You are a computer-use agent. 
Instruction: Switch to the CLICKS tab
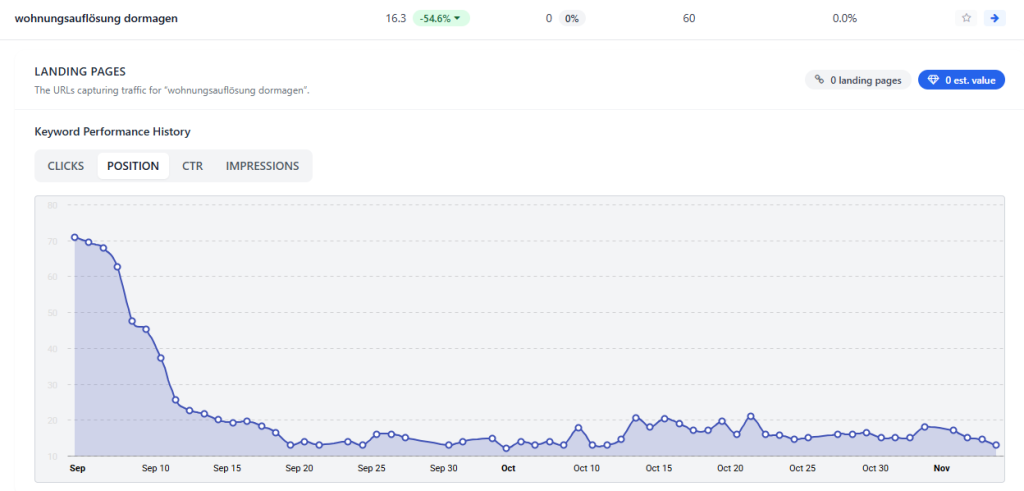point(66,166)
